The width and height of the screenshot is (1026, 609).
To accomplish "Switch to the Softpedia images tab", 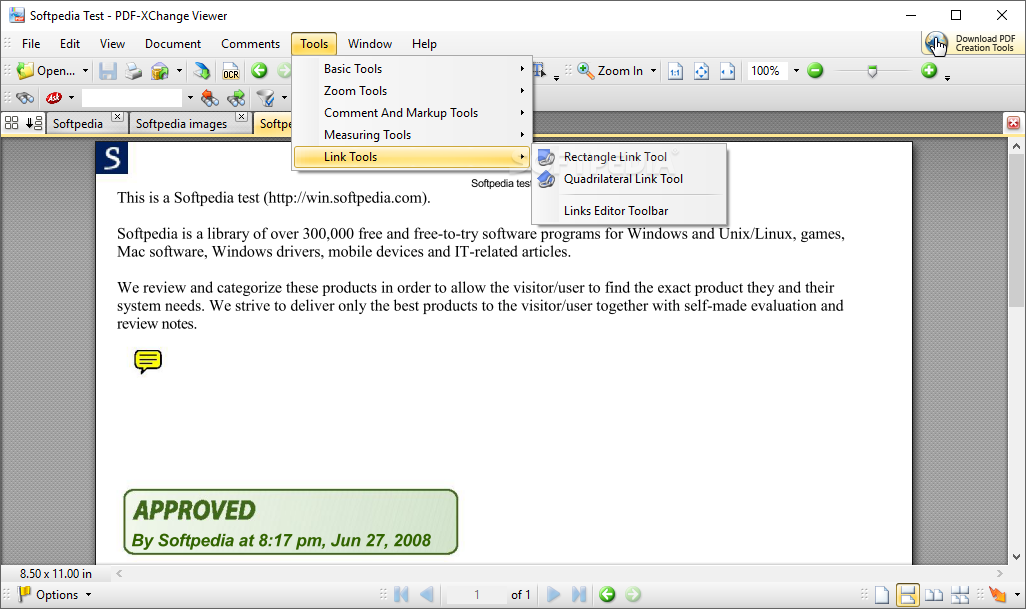I will pyautogui.click(x=182, y=124).
